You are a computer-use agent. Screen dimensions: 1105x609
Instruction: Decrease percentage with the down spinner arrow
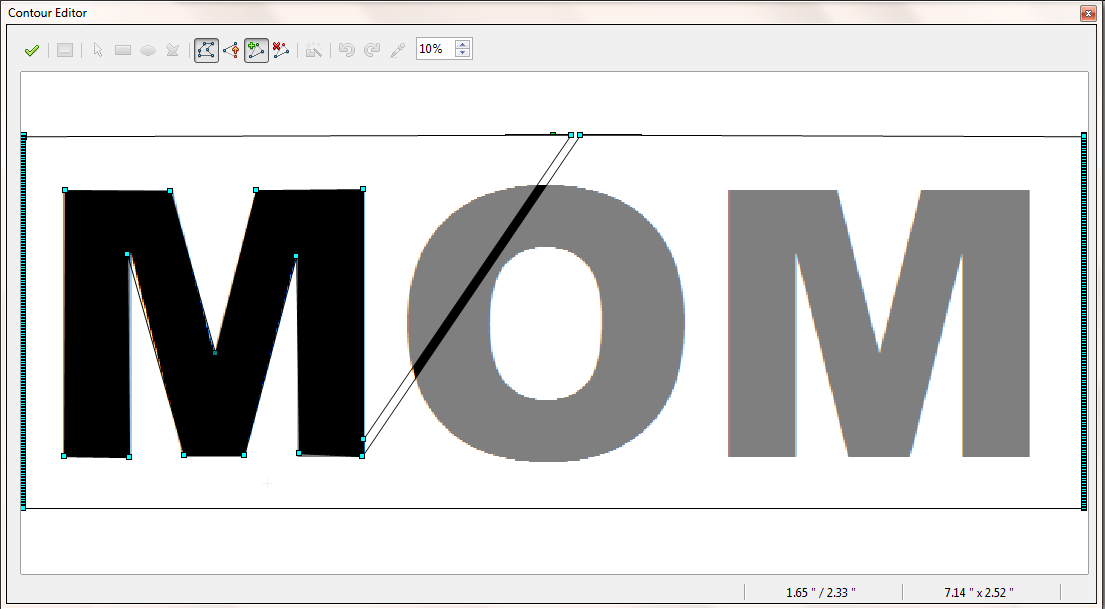tap(463, 54)
